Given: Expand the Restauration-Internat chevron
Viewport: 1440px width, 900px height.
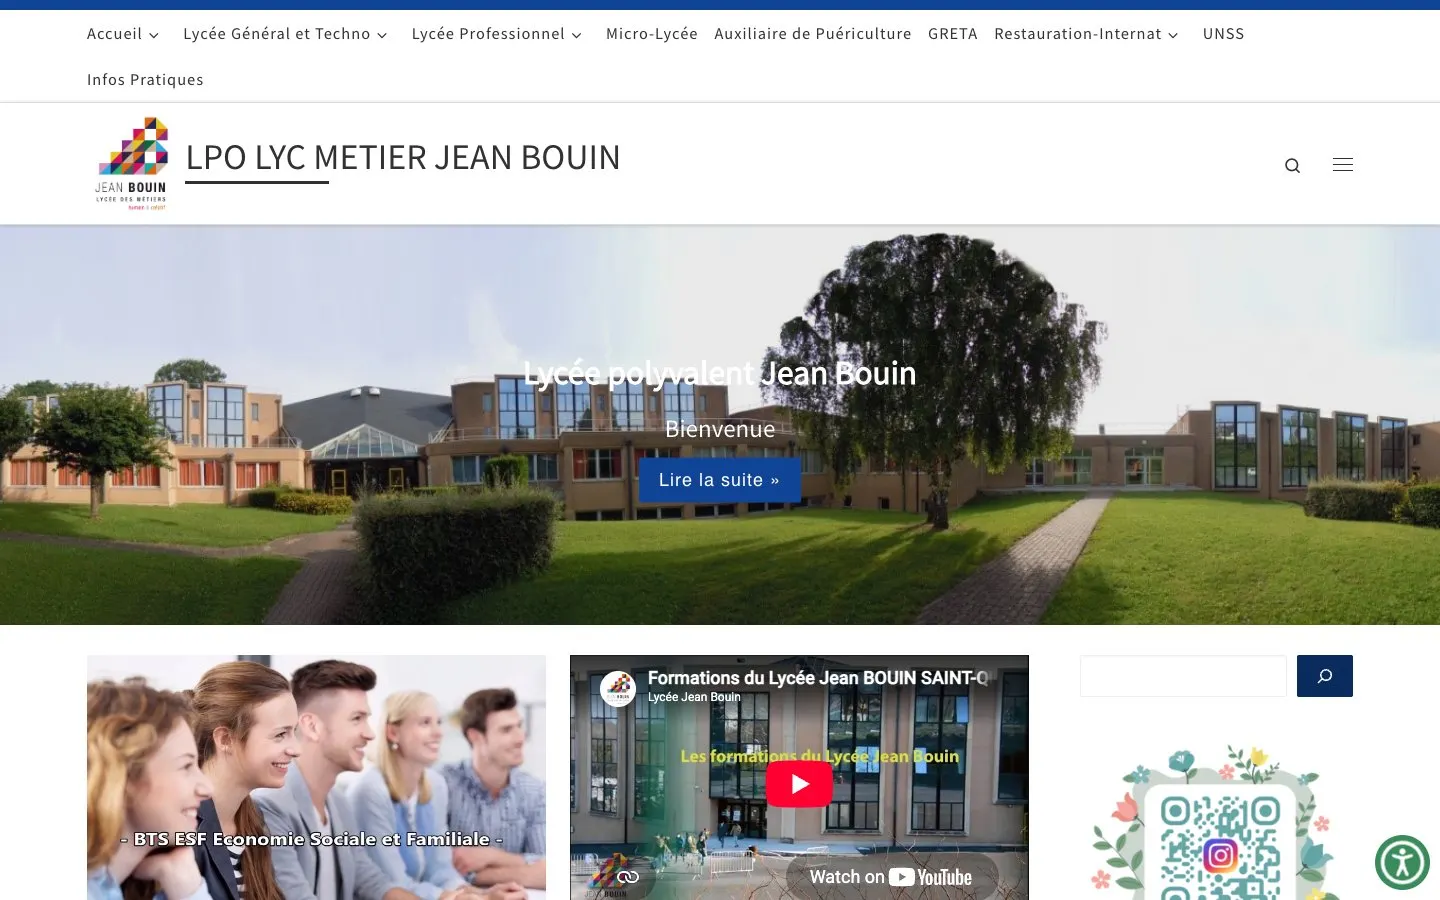Looking at the screenshot, I should (1173, 35).
